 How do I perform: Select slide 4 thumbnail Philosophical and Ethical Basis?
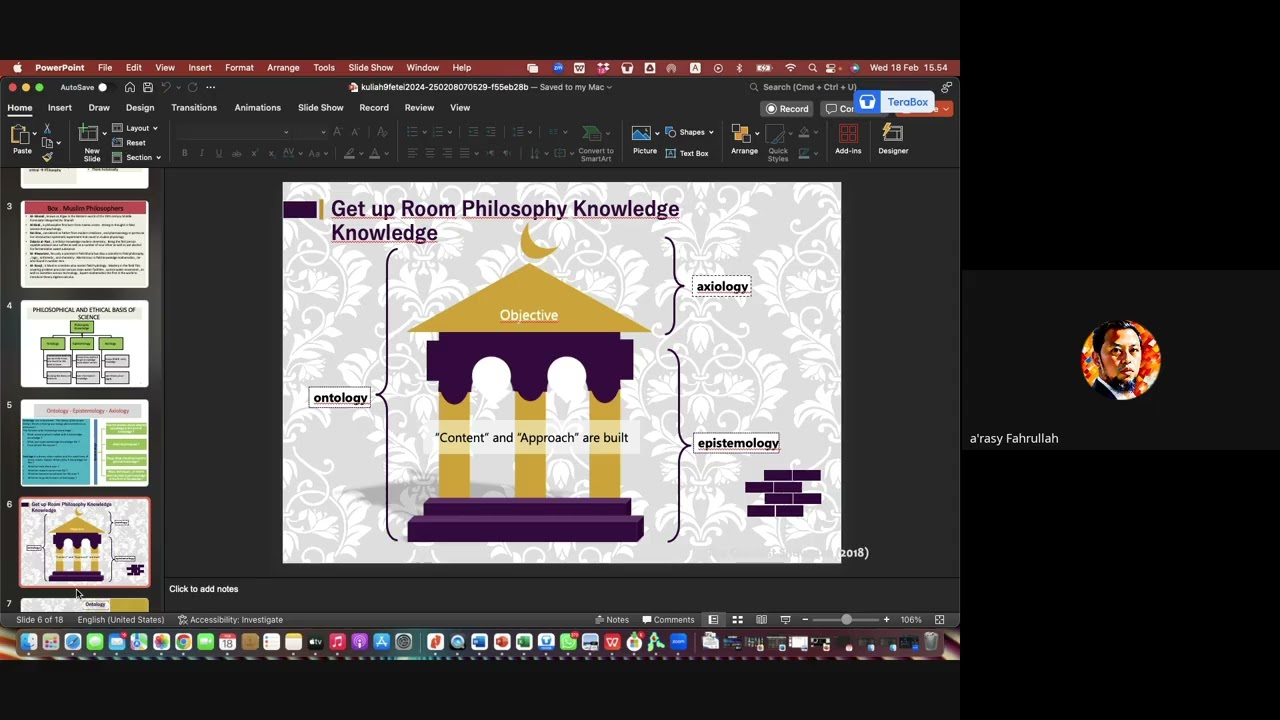85,344
